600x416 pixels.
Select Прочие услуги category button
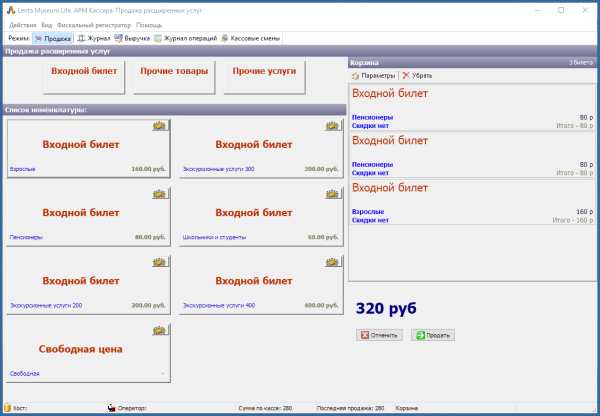(264, 72)
